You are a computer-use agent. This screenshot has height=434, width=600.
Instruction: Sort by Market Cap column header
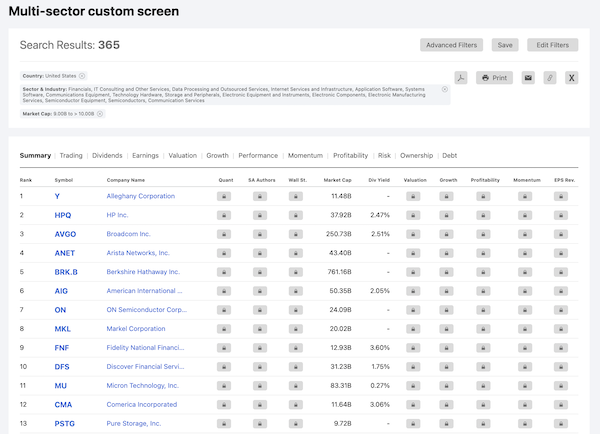coord(338,180)
